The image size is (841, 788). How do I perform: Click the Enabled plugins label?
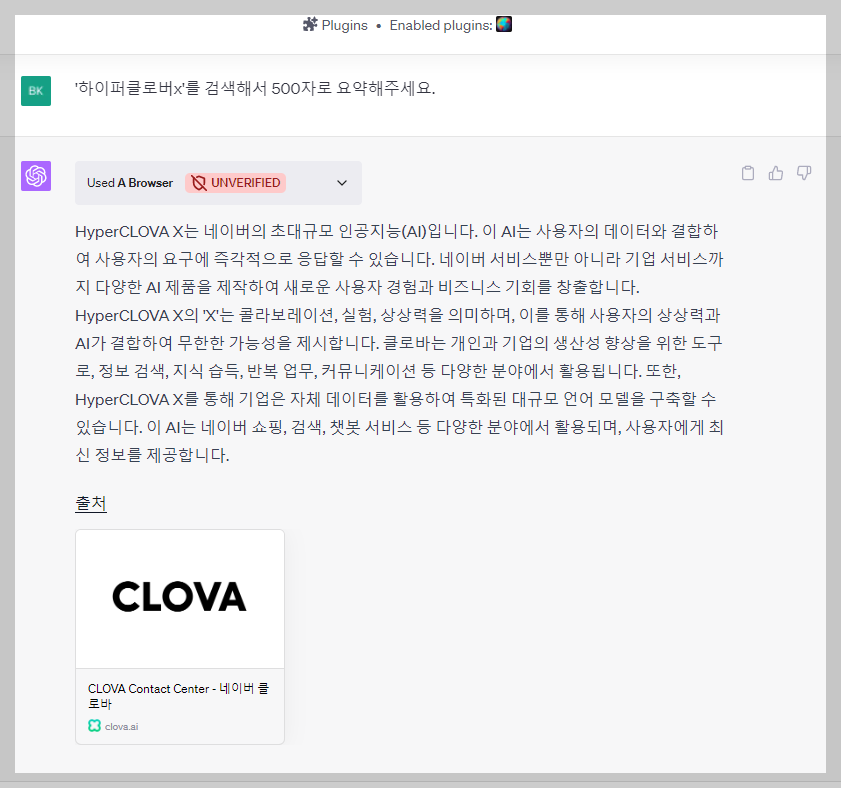coord(441,25)
